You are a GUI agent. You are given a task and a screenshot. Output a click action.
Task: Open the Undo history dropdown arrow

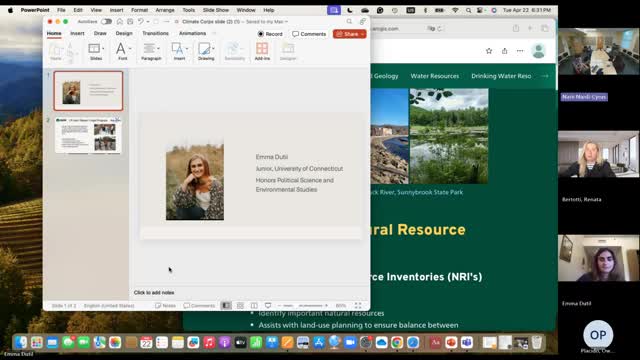[x=148, y=21]
